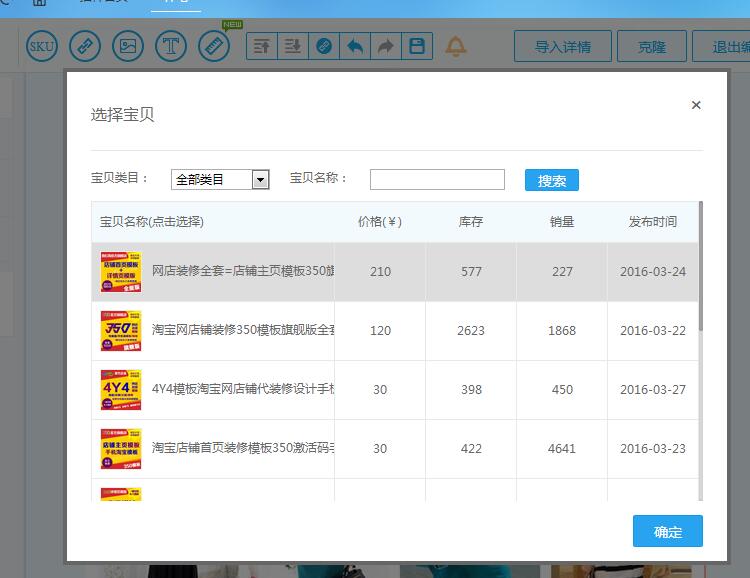Confirm selection with 确定 button

pyautogui.click(x=668, y=531)
